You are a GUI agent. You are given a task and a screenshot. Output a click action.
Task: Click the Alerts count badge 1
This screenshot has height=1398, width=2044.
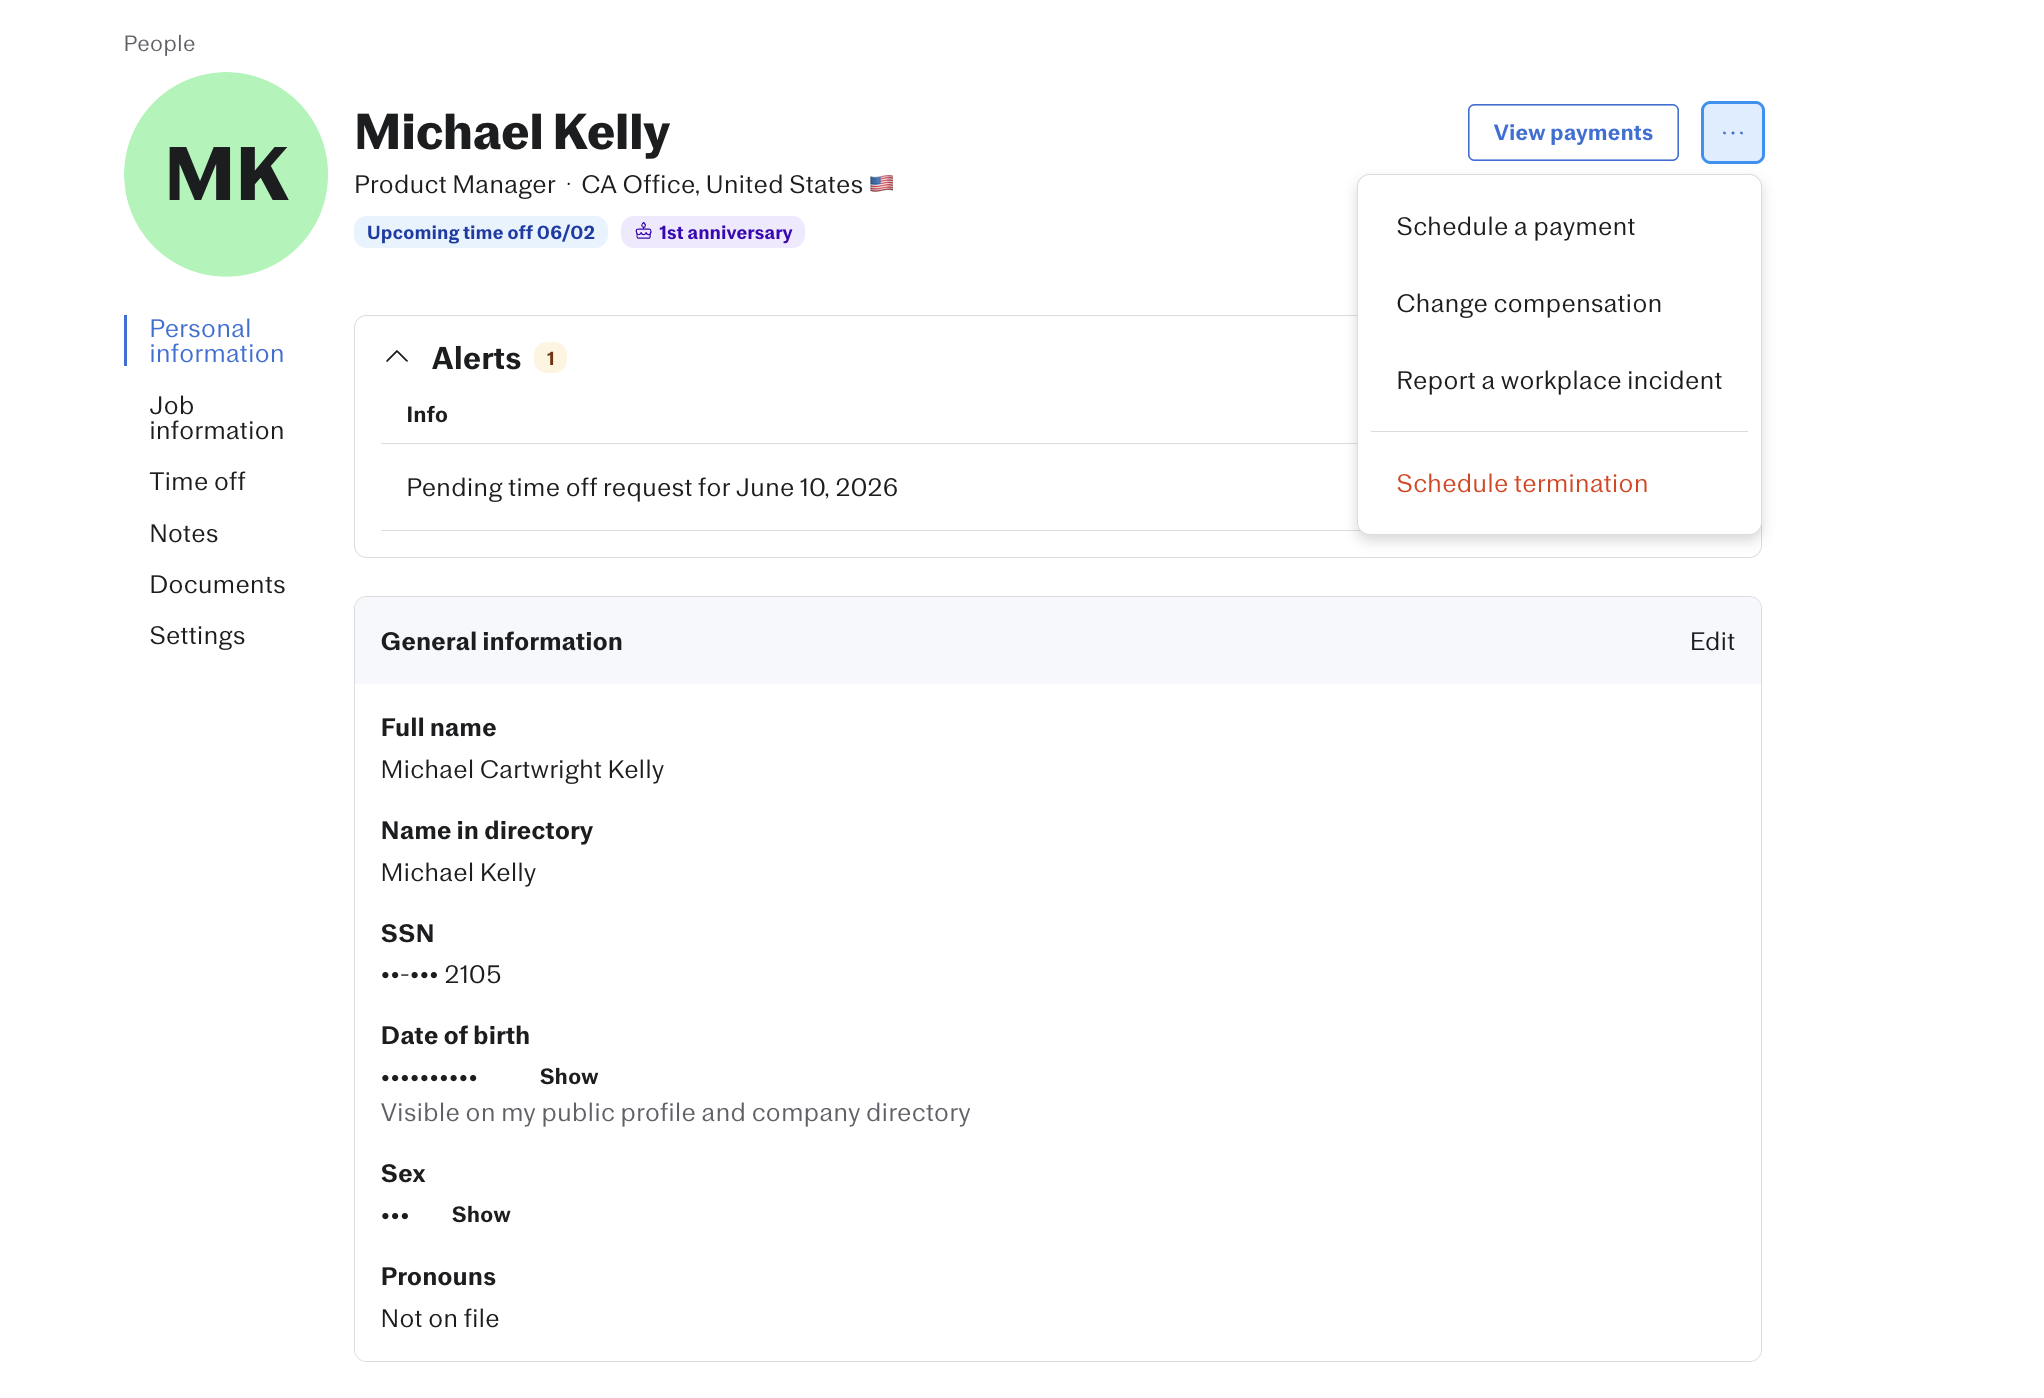pos(550,358)
